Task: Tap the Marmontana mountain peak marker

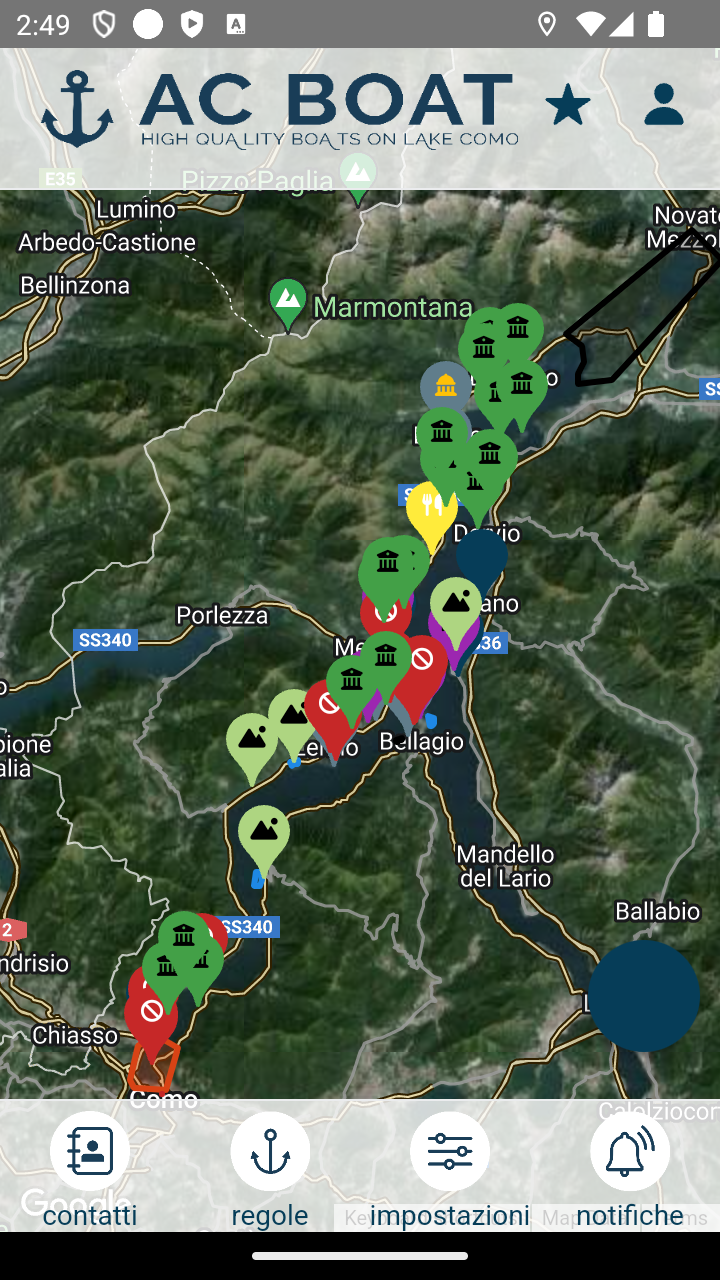Action: [288, 300]
